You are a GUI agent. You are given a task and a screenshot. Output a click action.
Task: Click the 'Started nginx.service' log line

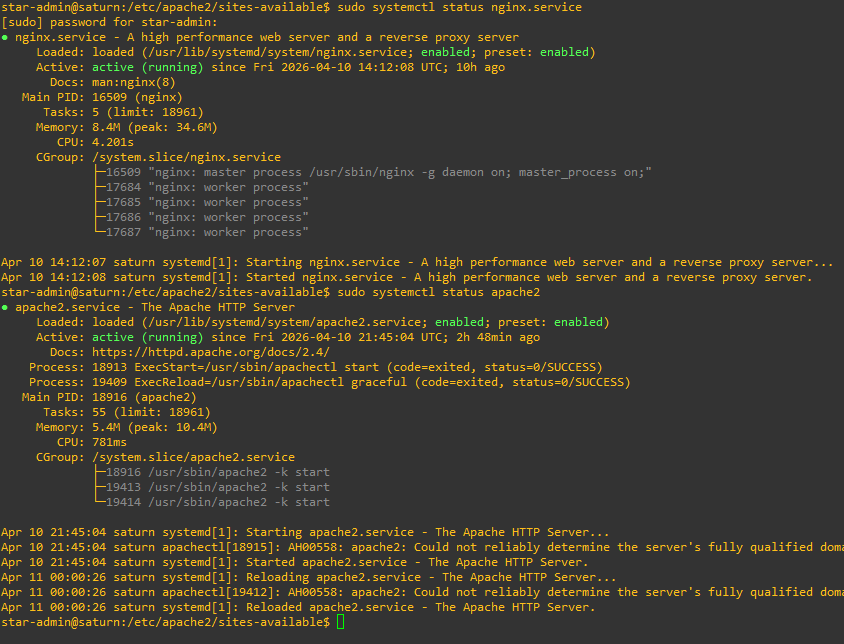(407, 278)
